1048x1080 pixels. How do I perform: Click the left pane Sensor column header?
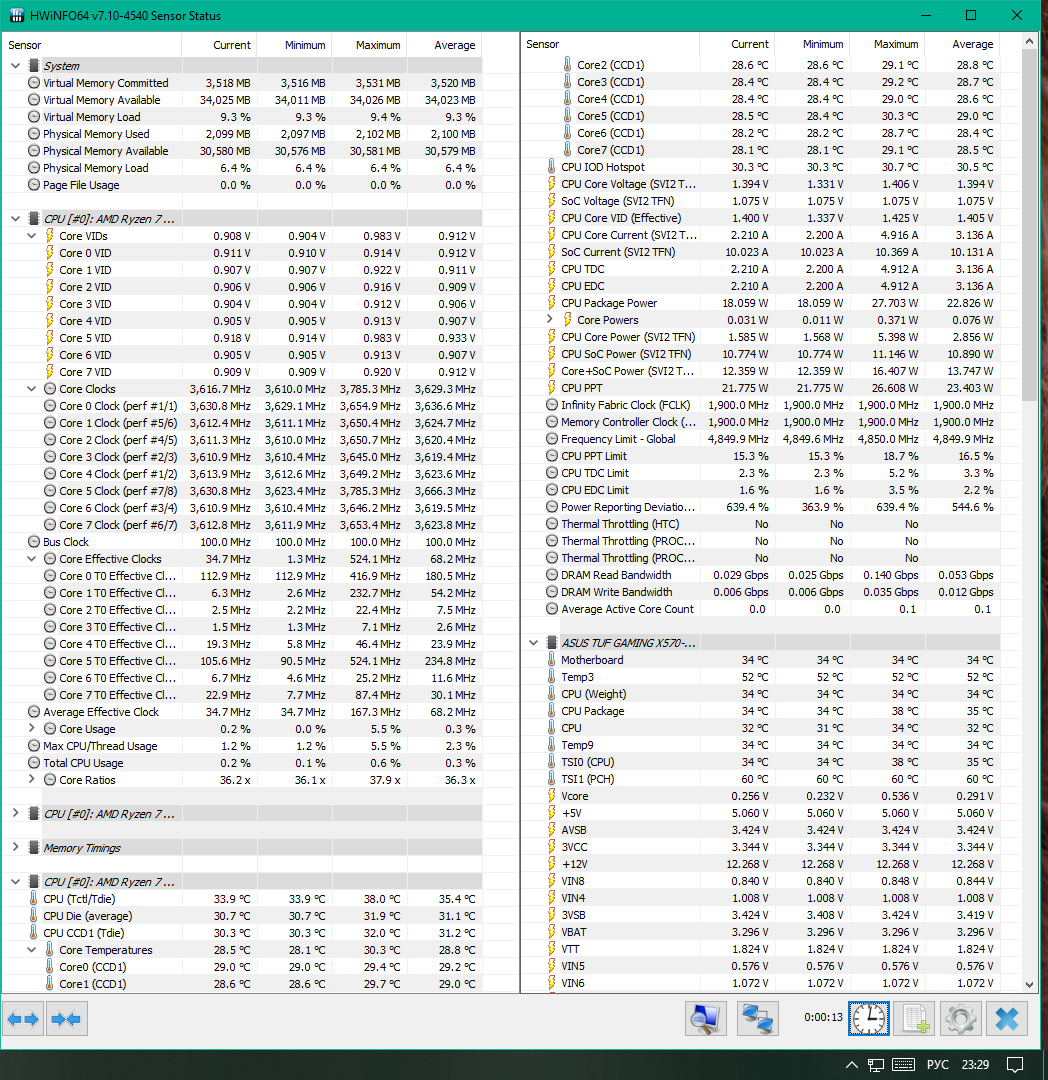[x=92, y=45]
